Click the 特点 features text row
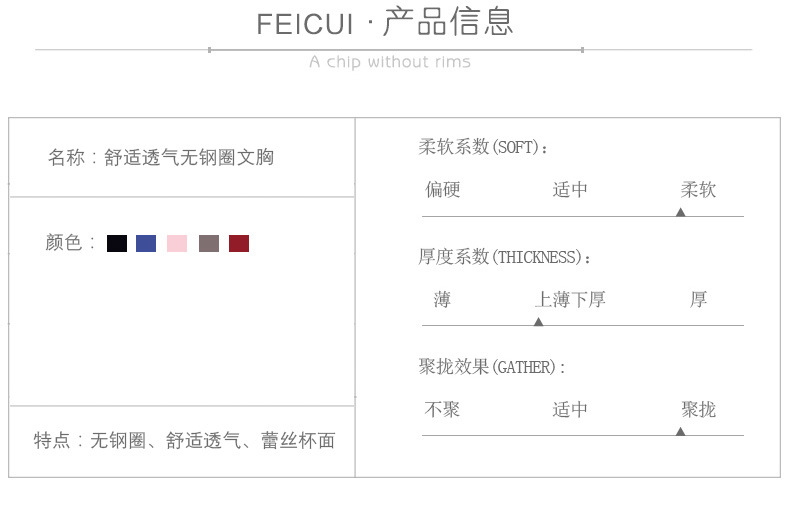The width and height of the screenshot is (790, 514). 184,440
